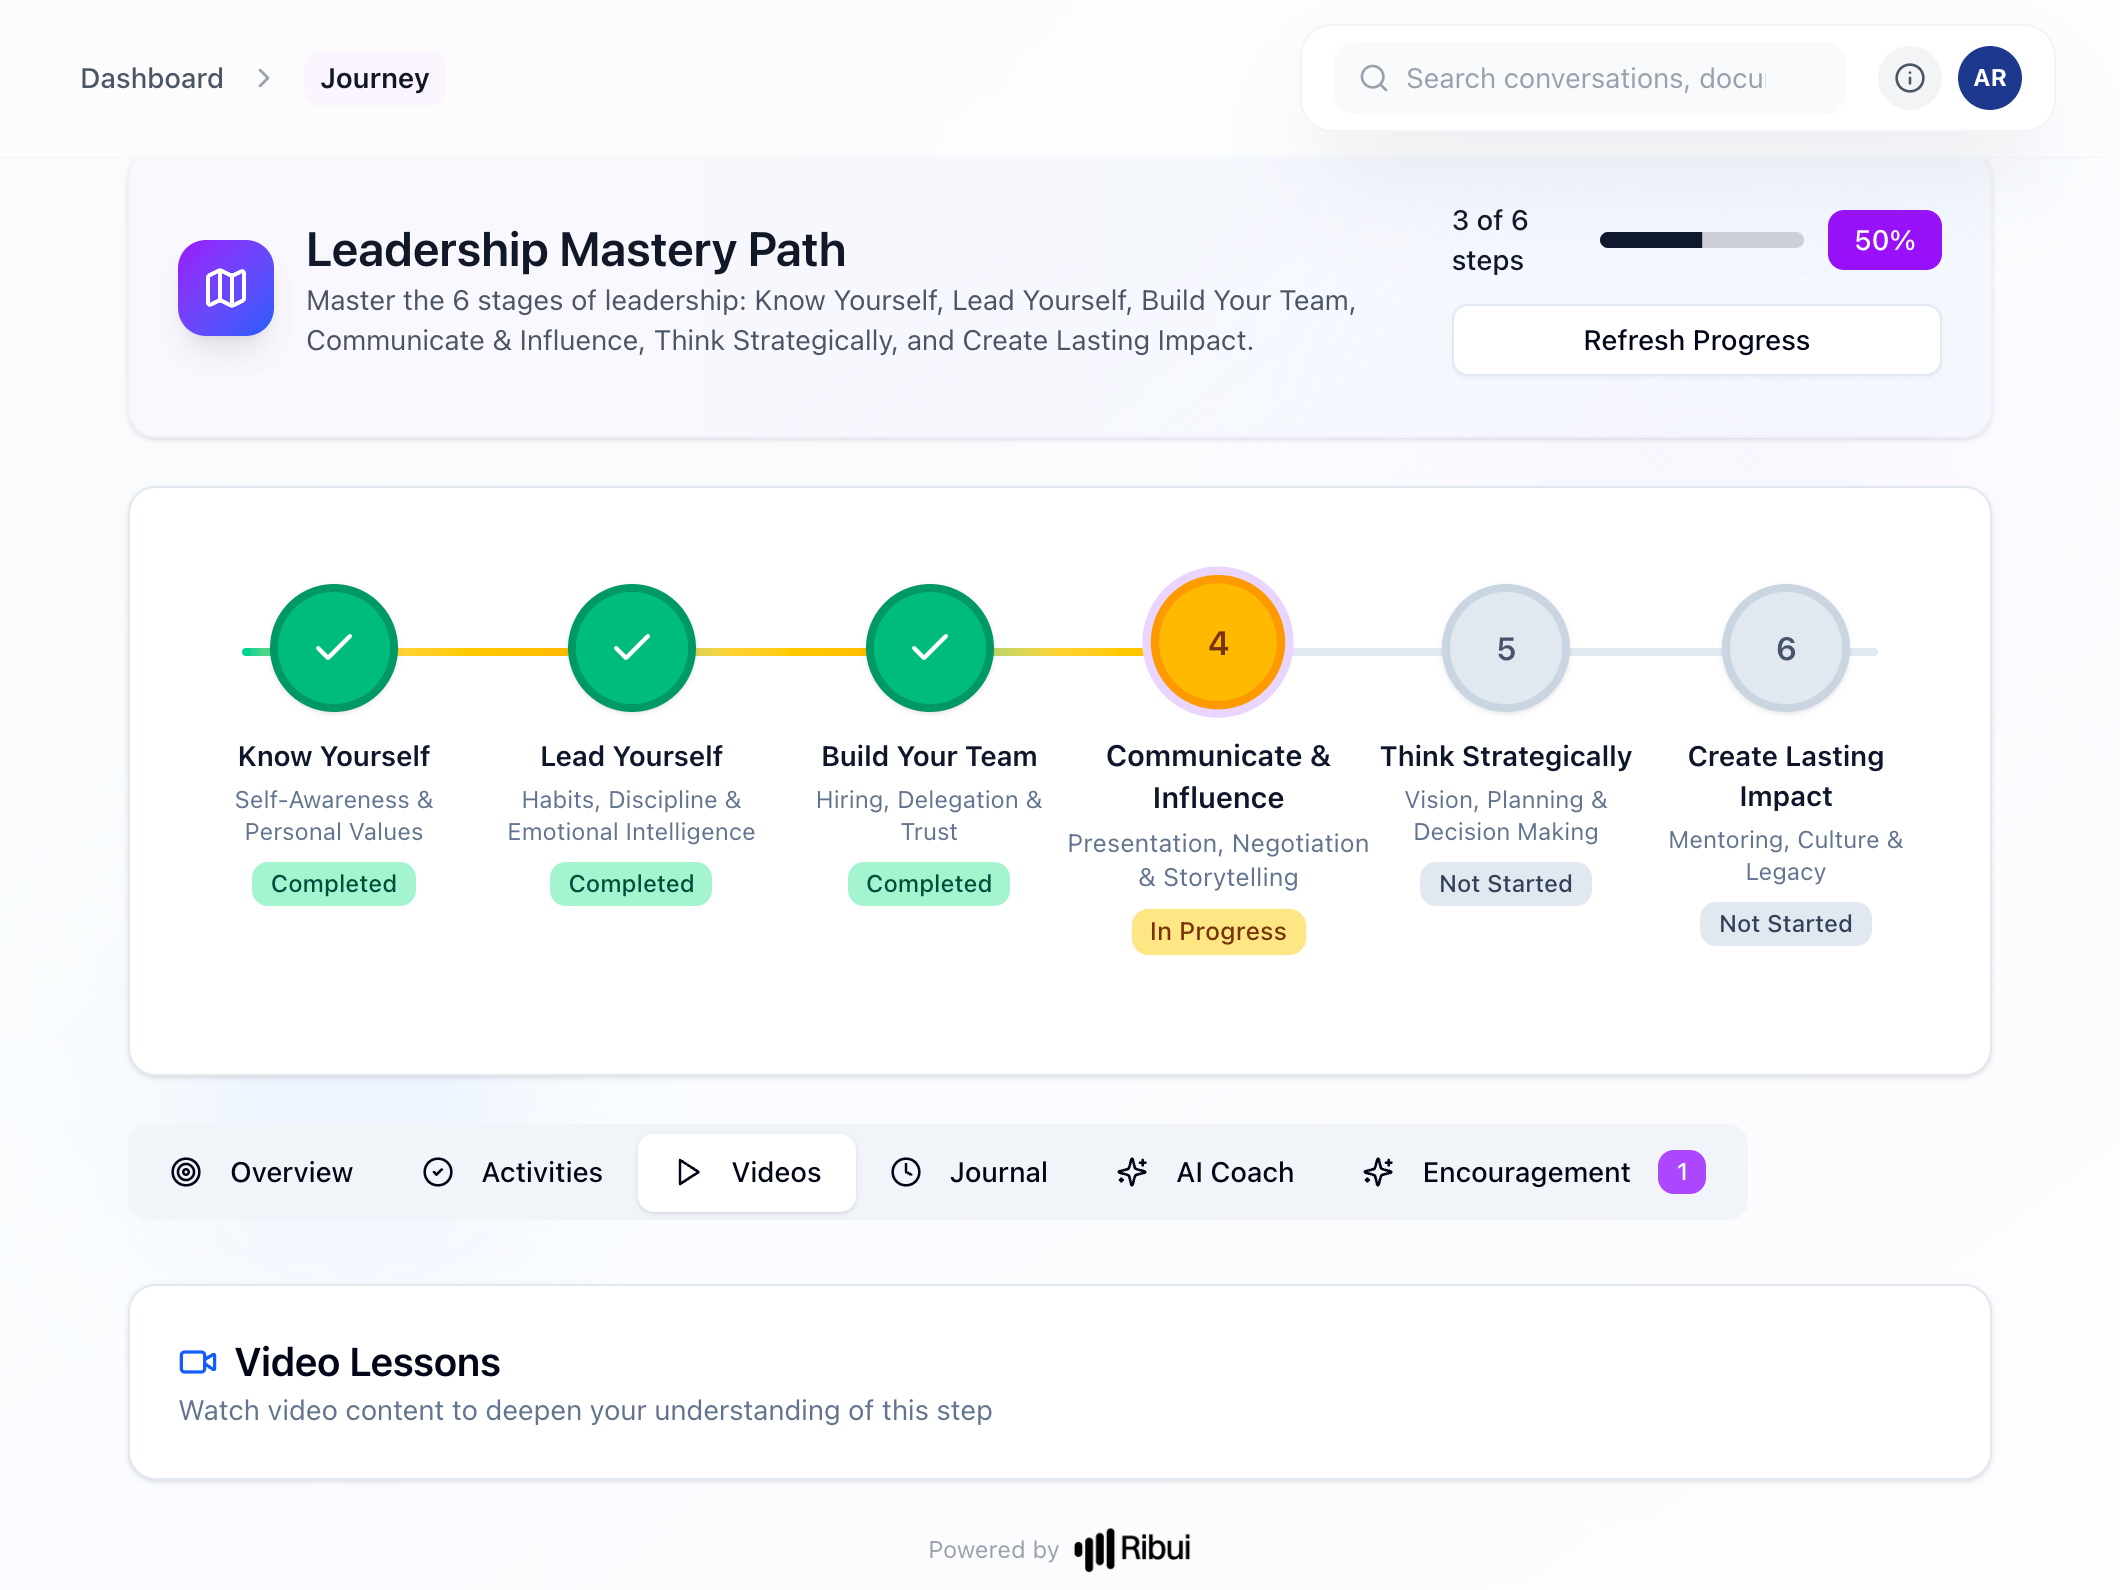The height and width of the screenshot is (1590, 2120).
Task: Click the Leadership Mastery Path map icon
Action: point(225,288)
